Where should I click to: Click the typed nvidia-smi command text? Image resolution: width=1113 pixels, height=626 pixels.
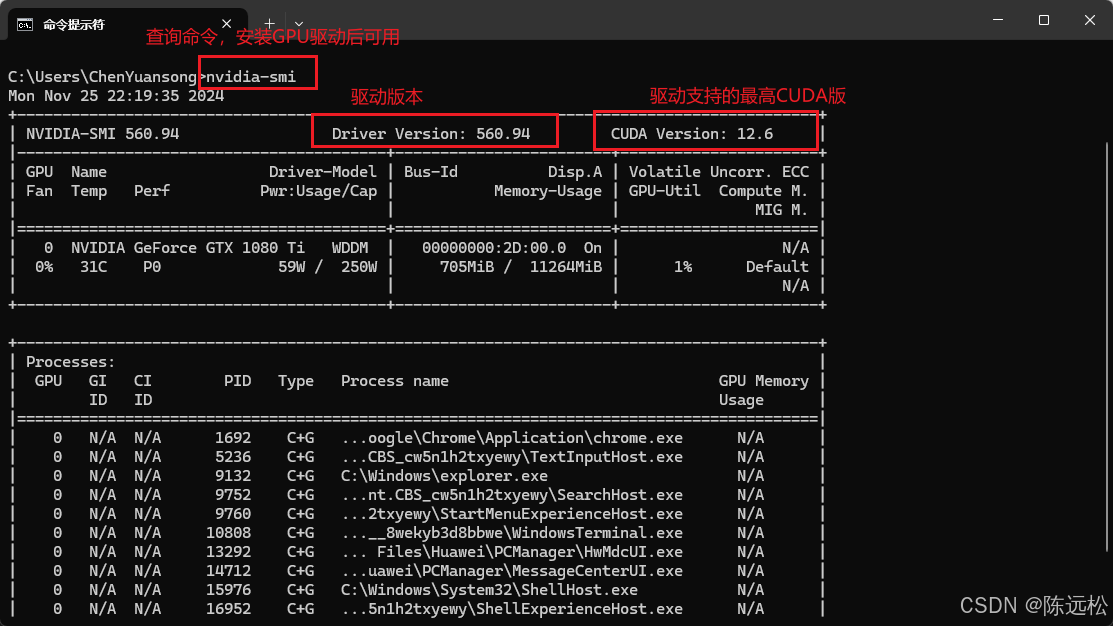pyautogui.click(x=251, y=77)
